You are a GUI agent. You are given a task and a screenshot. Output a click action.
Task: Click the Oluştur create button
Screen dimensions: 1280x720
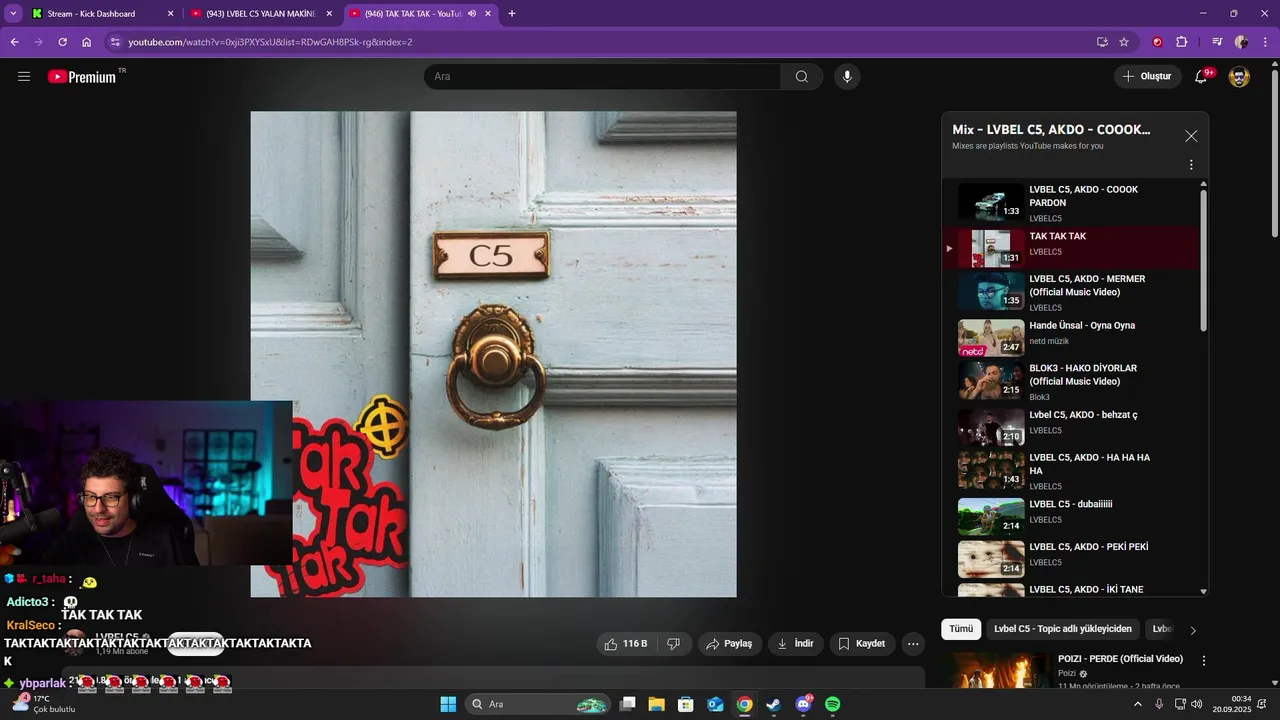coord(1148,76)
